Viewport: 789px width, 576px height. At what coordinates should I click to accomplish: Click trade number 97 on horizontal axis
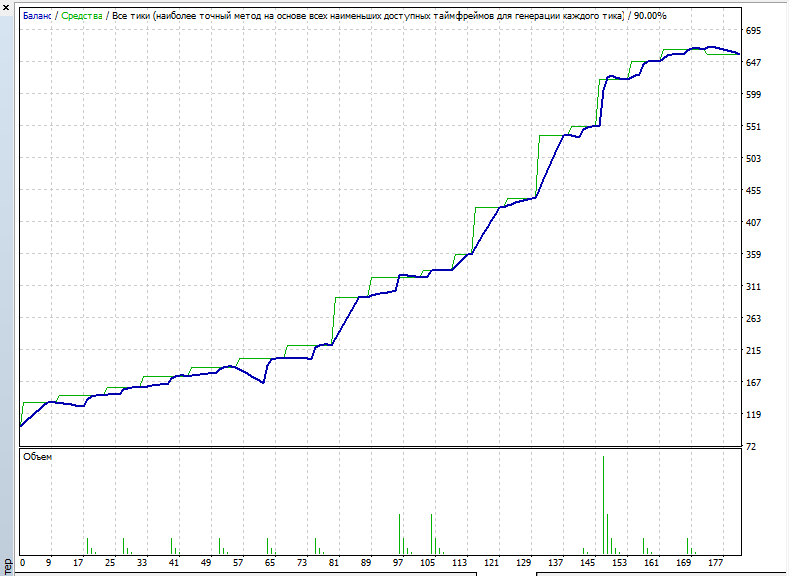398,563
